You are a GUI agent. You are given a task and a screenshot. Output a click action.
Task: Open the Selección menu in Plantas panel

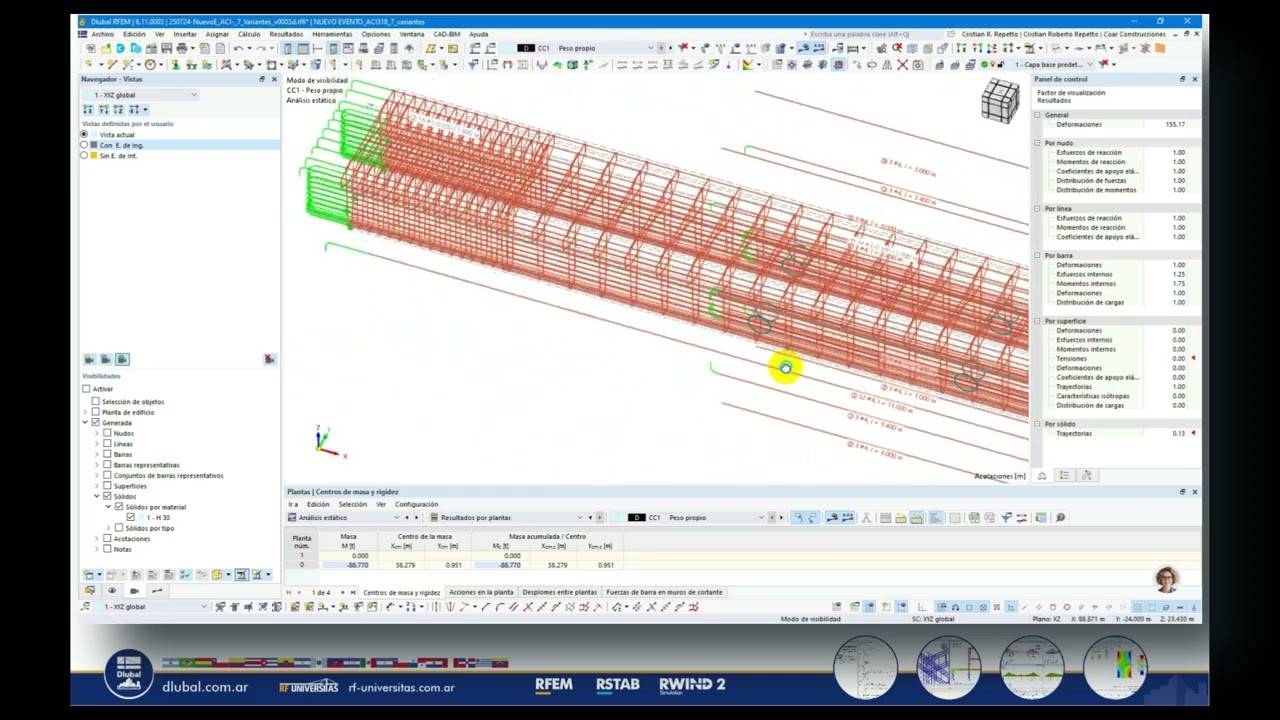pos(352,504)
